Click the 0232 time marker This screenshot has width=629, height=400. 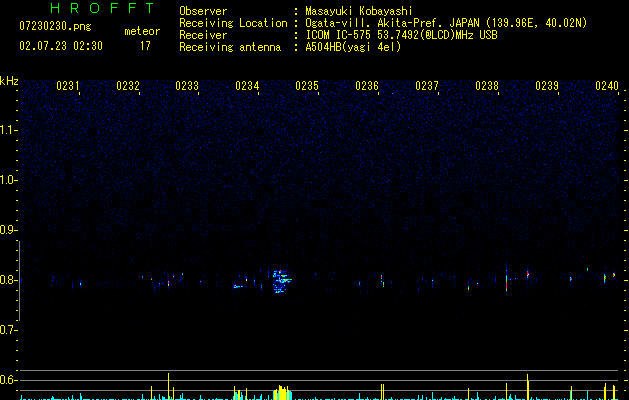tap(128, 86)
